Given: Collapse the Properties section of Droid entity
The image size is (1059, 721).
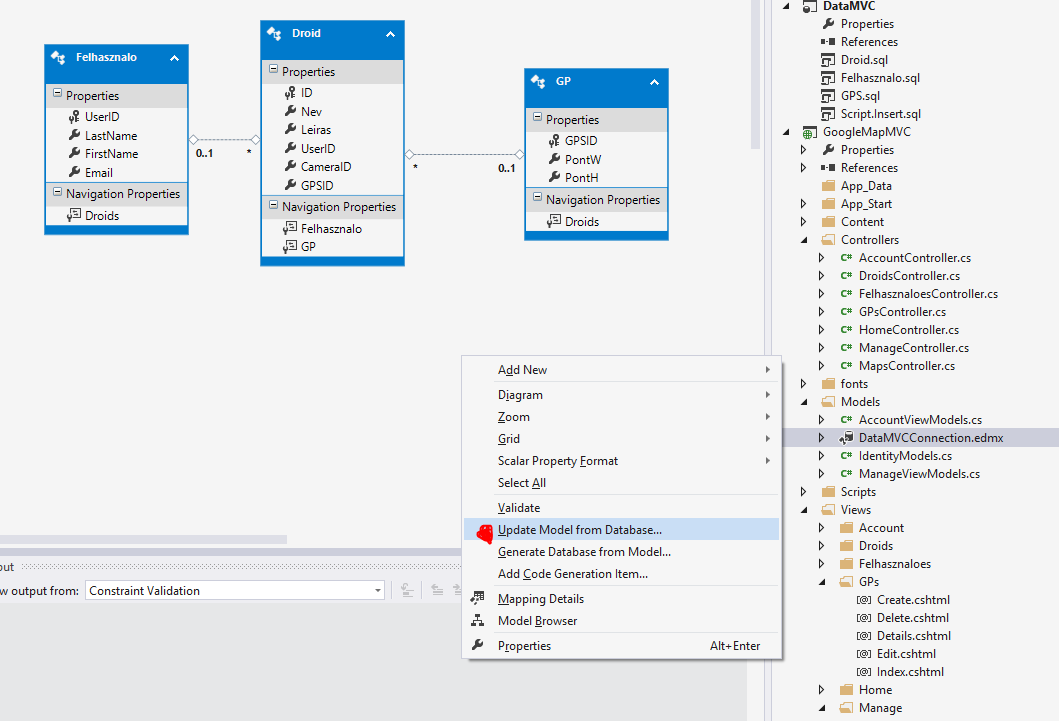Looking at the screenshot, I should click(x=274, y=70).
